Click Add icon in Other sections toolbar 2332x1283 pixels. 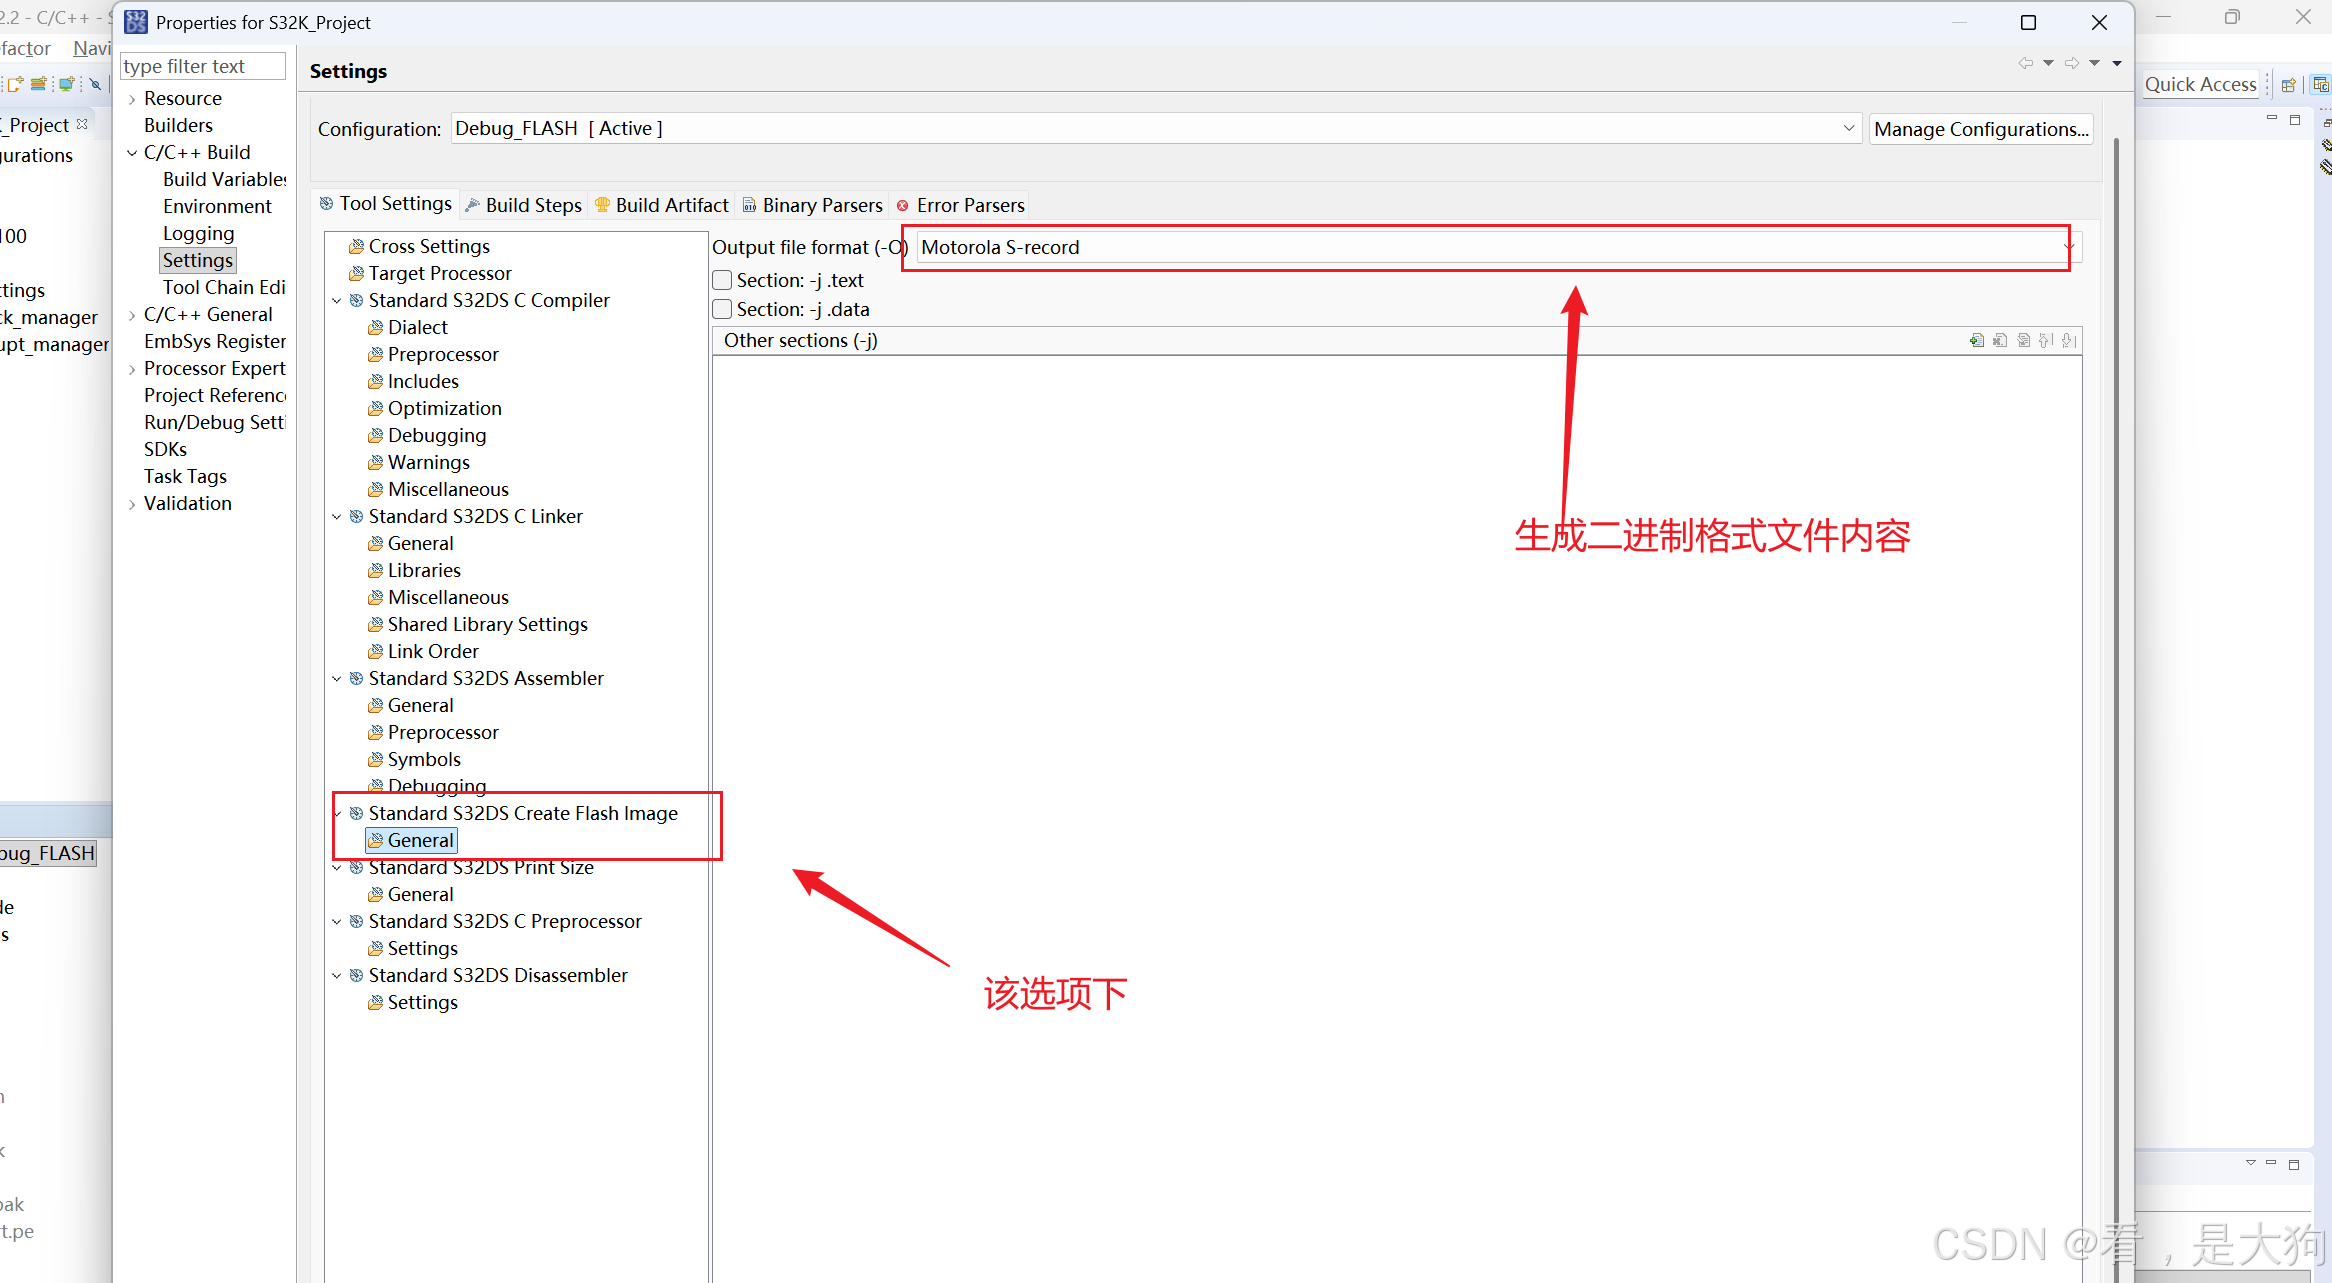click(1977, 341)
